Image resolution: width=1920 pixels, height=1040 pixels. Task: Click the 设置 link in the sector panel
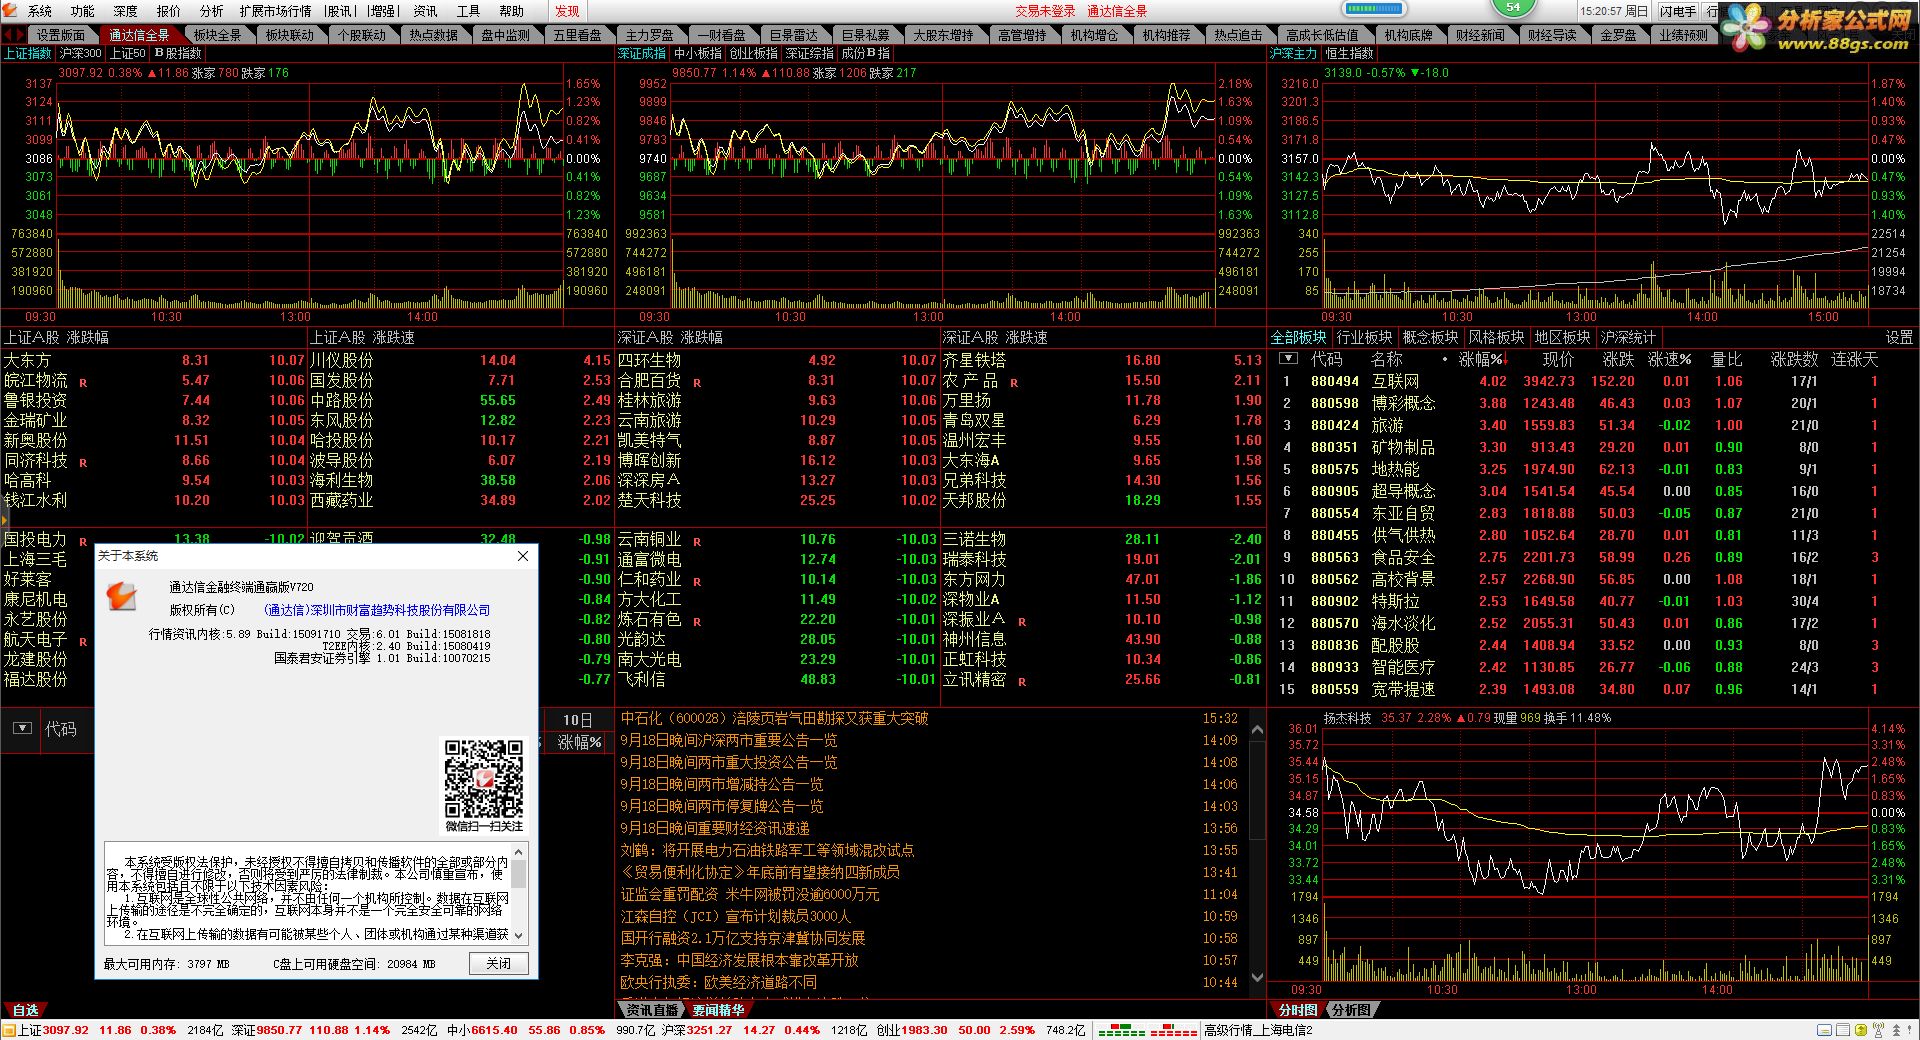pyautogui.click(x=1898, y=337)
